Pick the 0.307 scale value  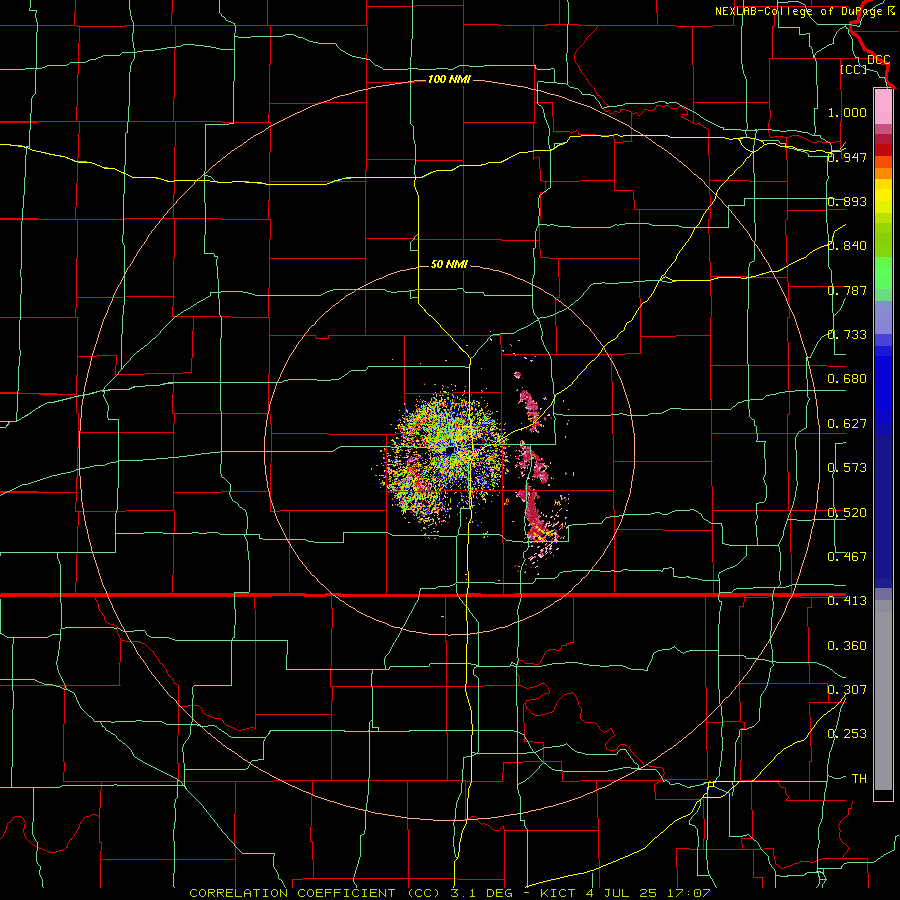pyautogui.click(x=847, y=690)
